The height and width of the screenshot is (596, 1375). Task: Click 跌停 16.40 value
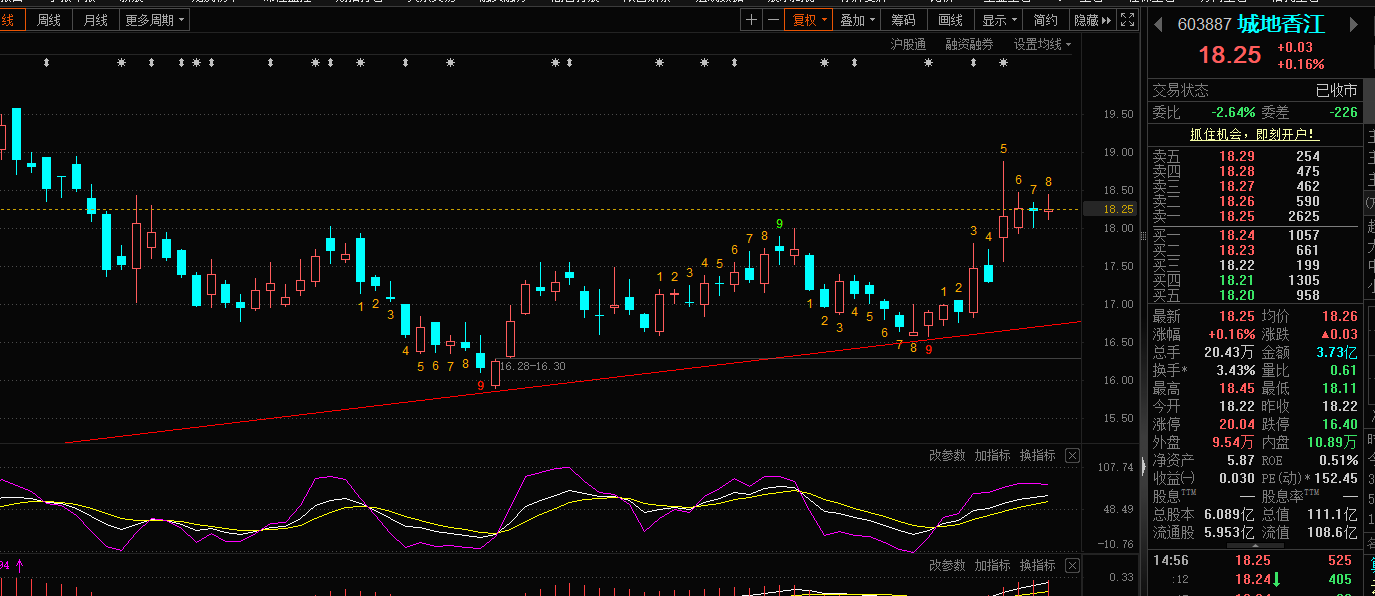click(1339, 424)
